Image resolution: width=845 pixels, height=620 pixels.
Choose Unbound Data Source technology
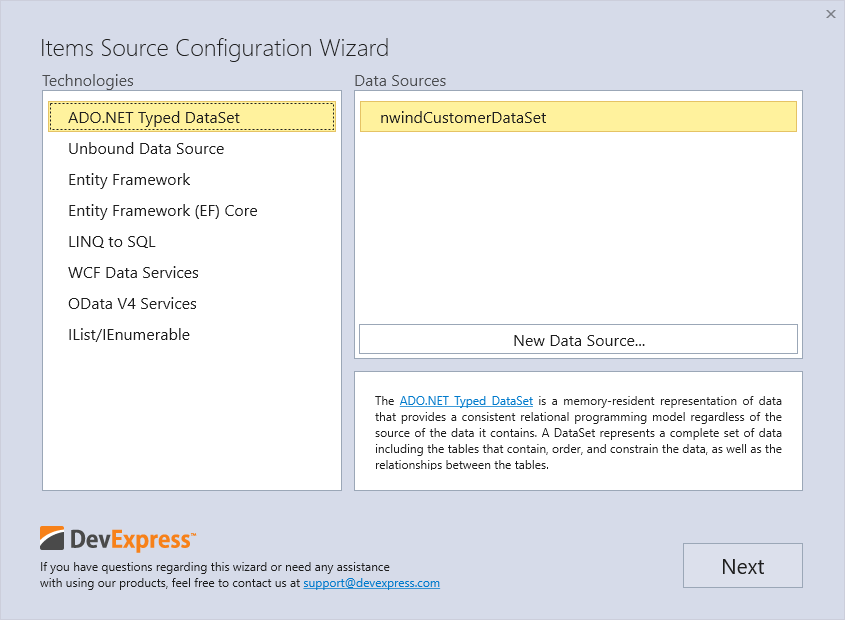point(192,148)
